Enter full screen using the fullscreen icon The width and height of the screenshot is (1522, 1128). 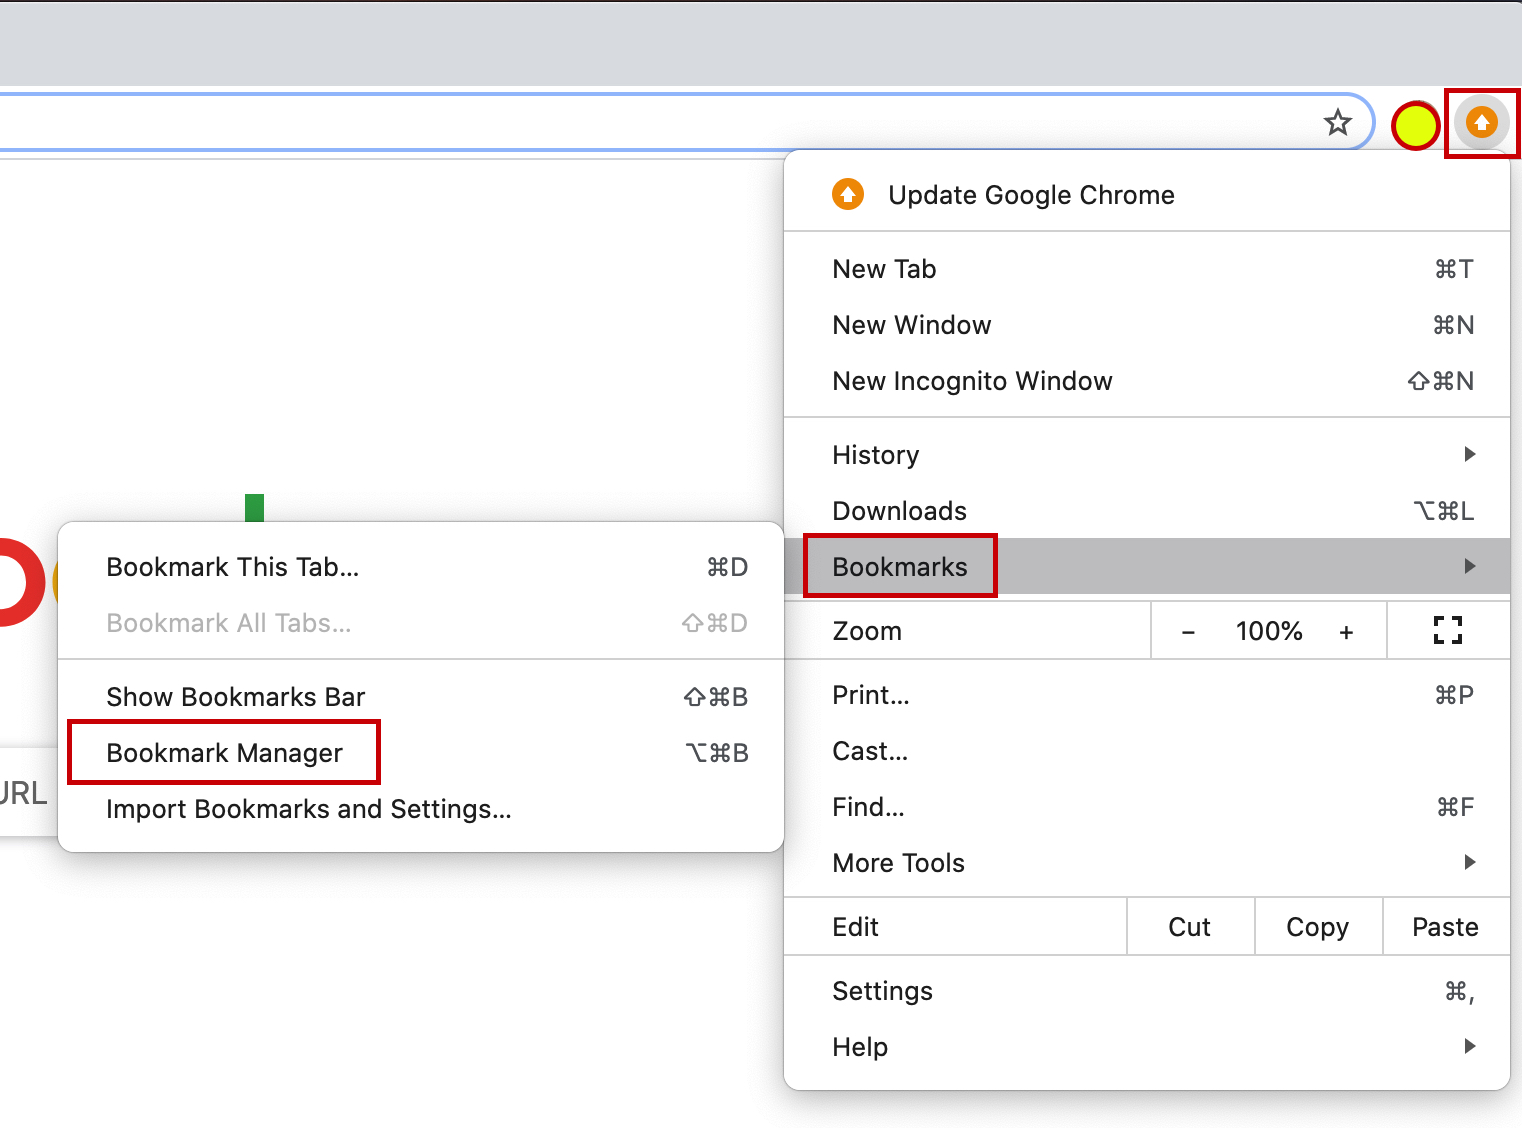(x=1447, y=630)
